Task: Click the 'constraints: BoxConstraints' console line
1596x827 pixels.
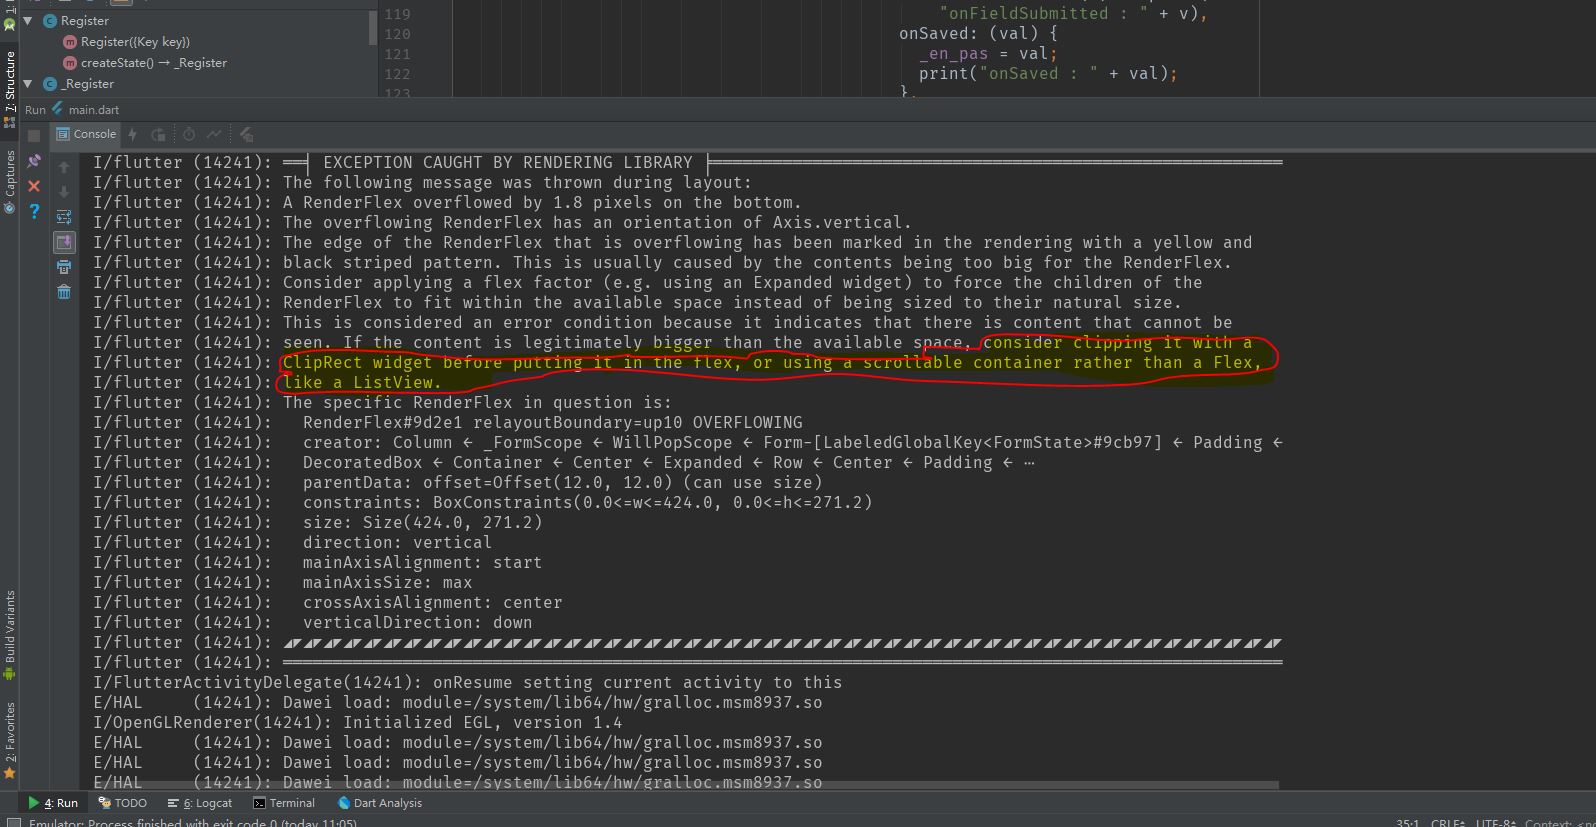Action: click(x=587, y=502)
